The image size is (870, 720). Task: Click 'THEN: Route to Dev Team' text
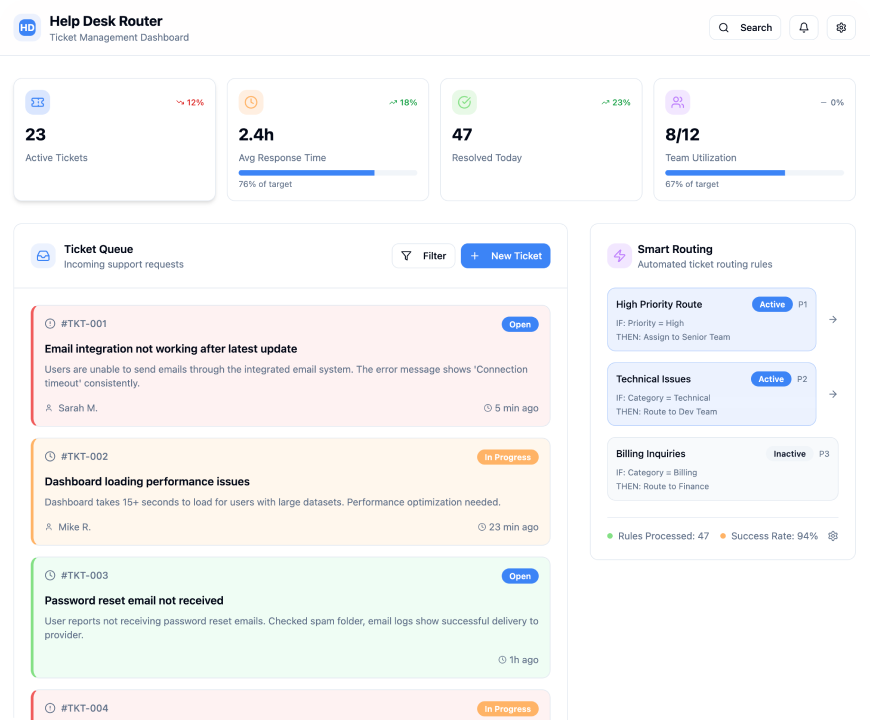666,412
